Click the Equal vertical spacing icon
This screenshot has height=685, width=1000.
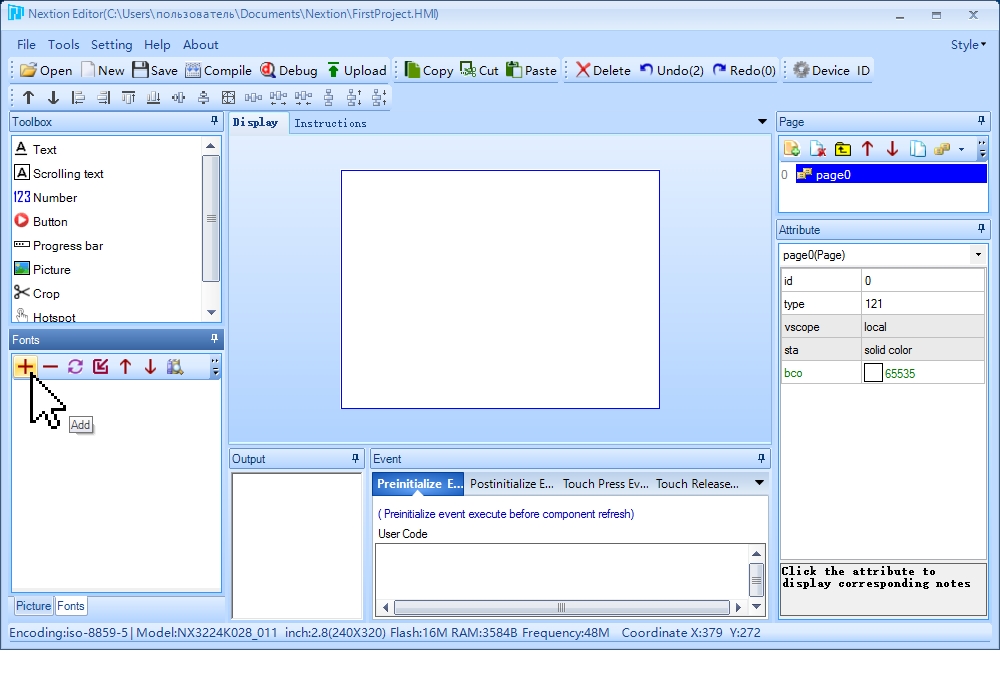(328, 98)
